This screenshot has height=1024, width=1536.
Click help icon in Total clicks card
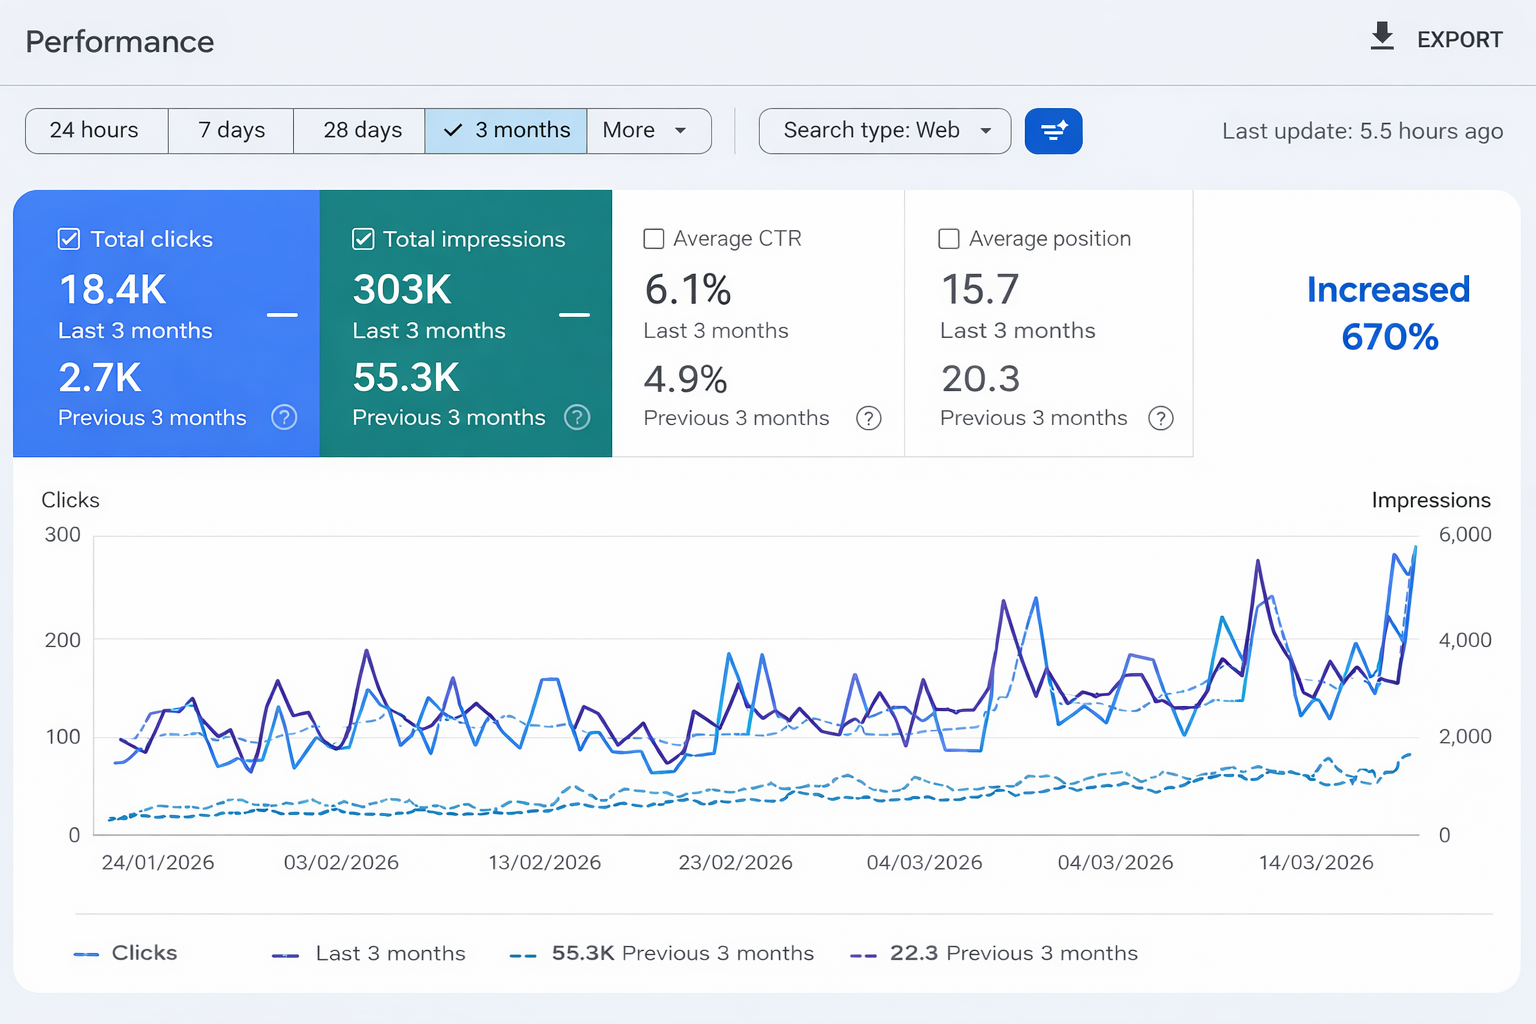click(284, 417)
